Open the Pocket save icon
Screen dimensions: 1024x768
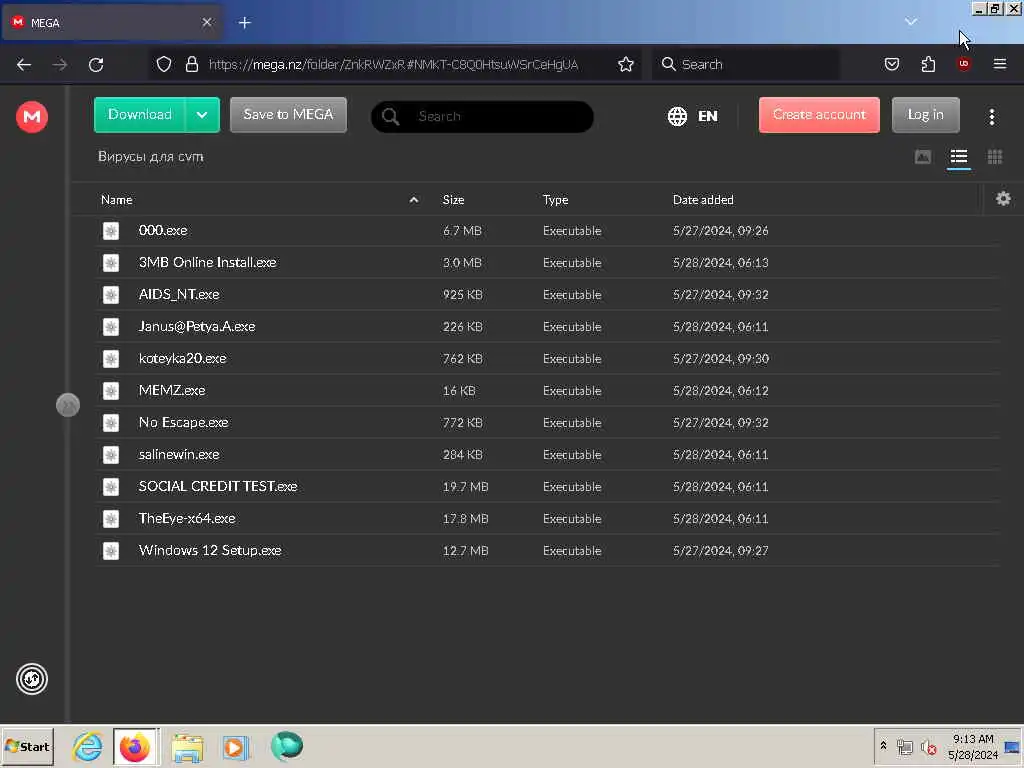891,65
